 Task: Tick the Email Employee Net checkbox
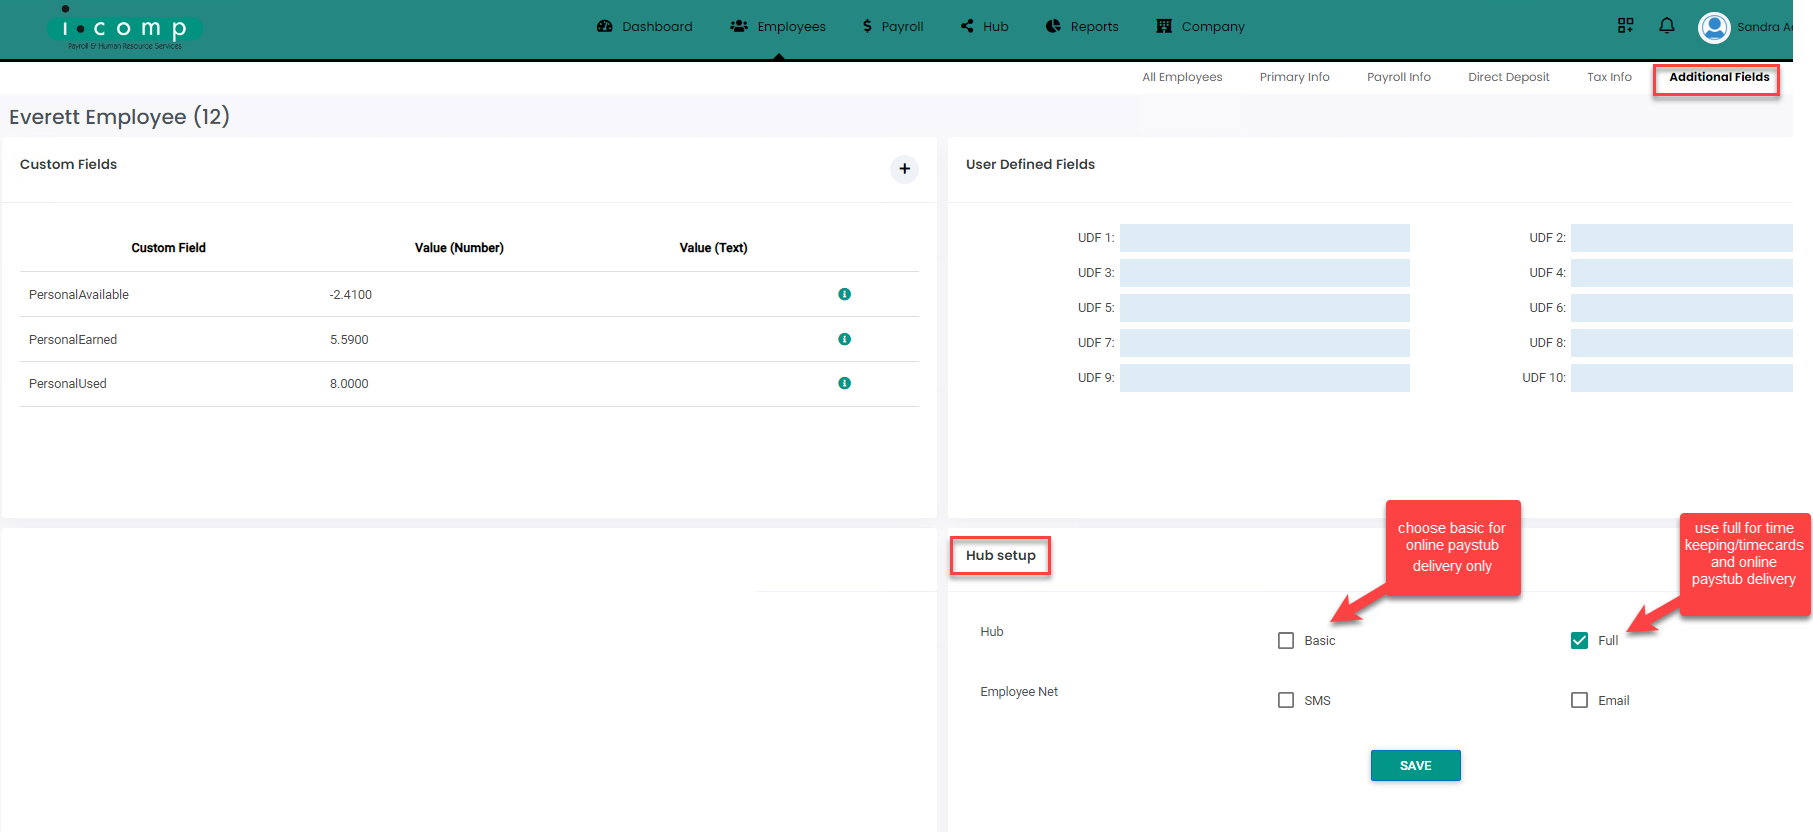1579,701
